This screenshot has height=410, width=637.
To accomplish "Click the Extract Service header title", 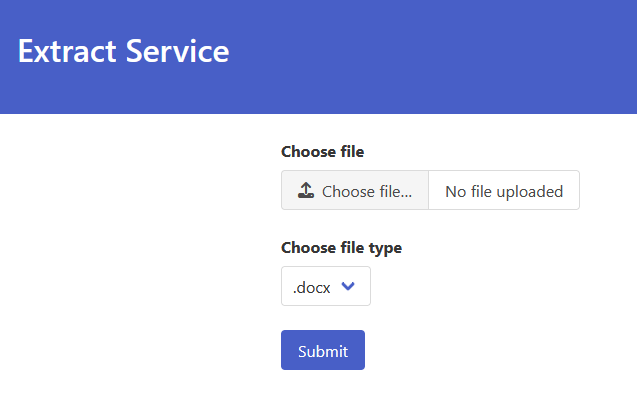I will click(x=124, y=51).
